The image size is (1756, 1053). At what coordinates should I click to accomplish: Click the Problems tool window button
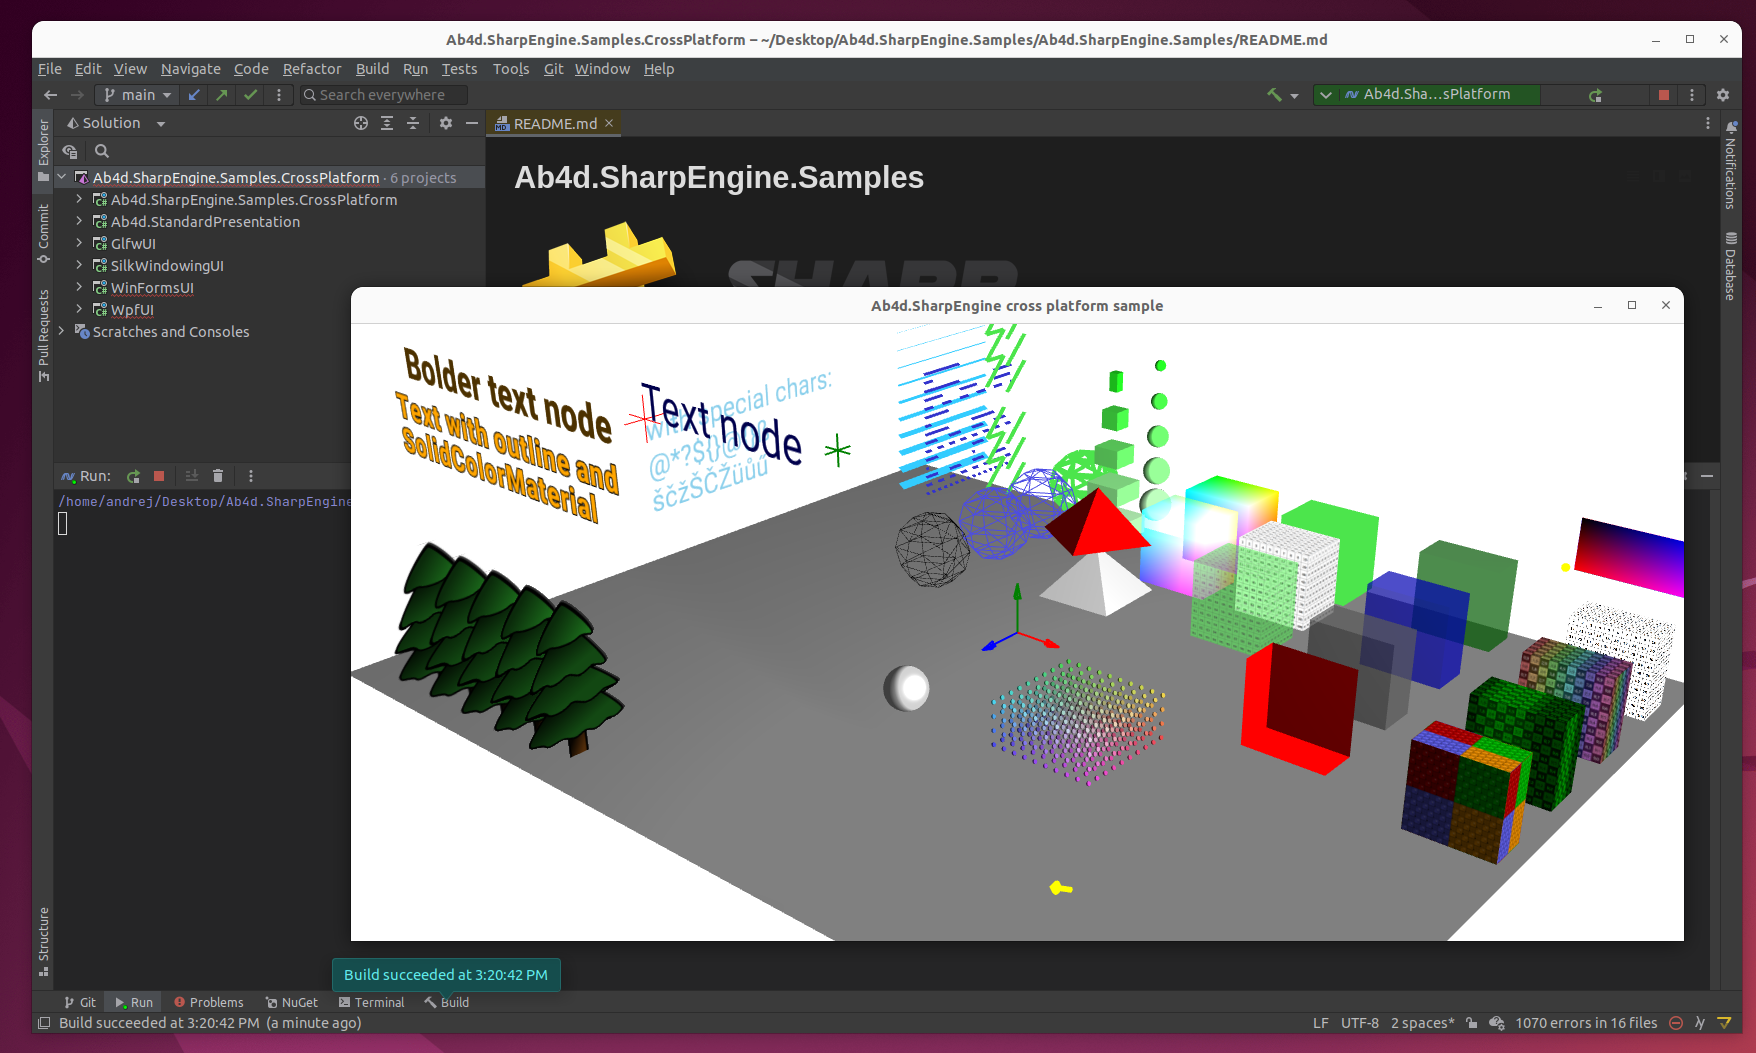coord(208,1002)
